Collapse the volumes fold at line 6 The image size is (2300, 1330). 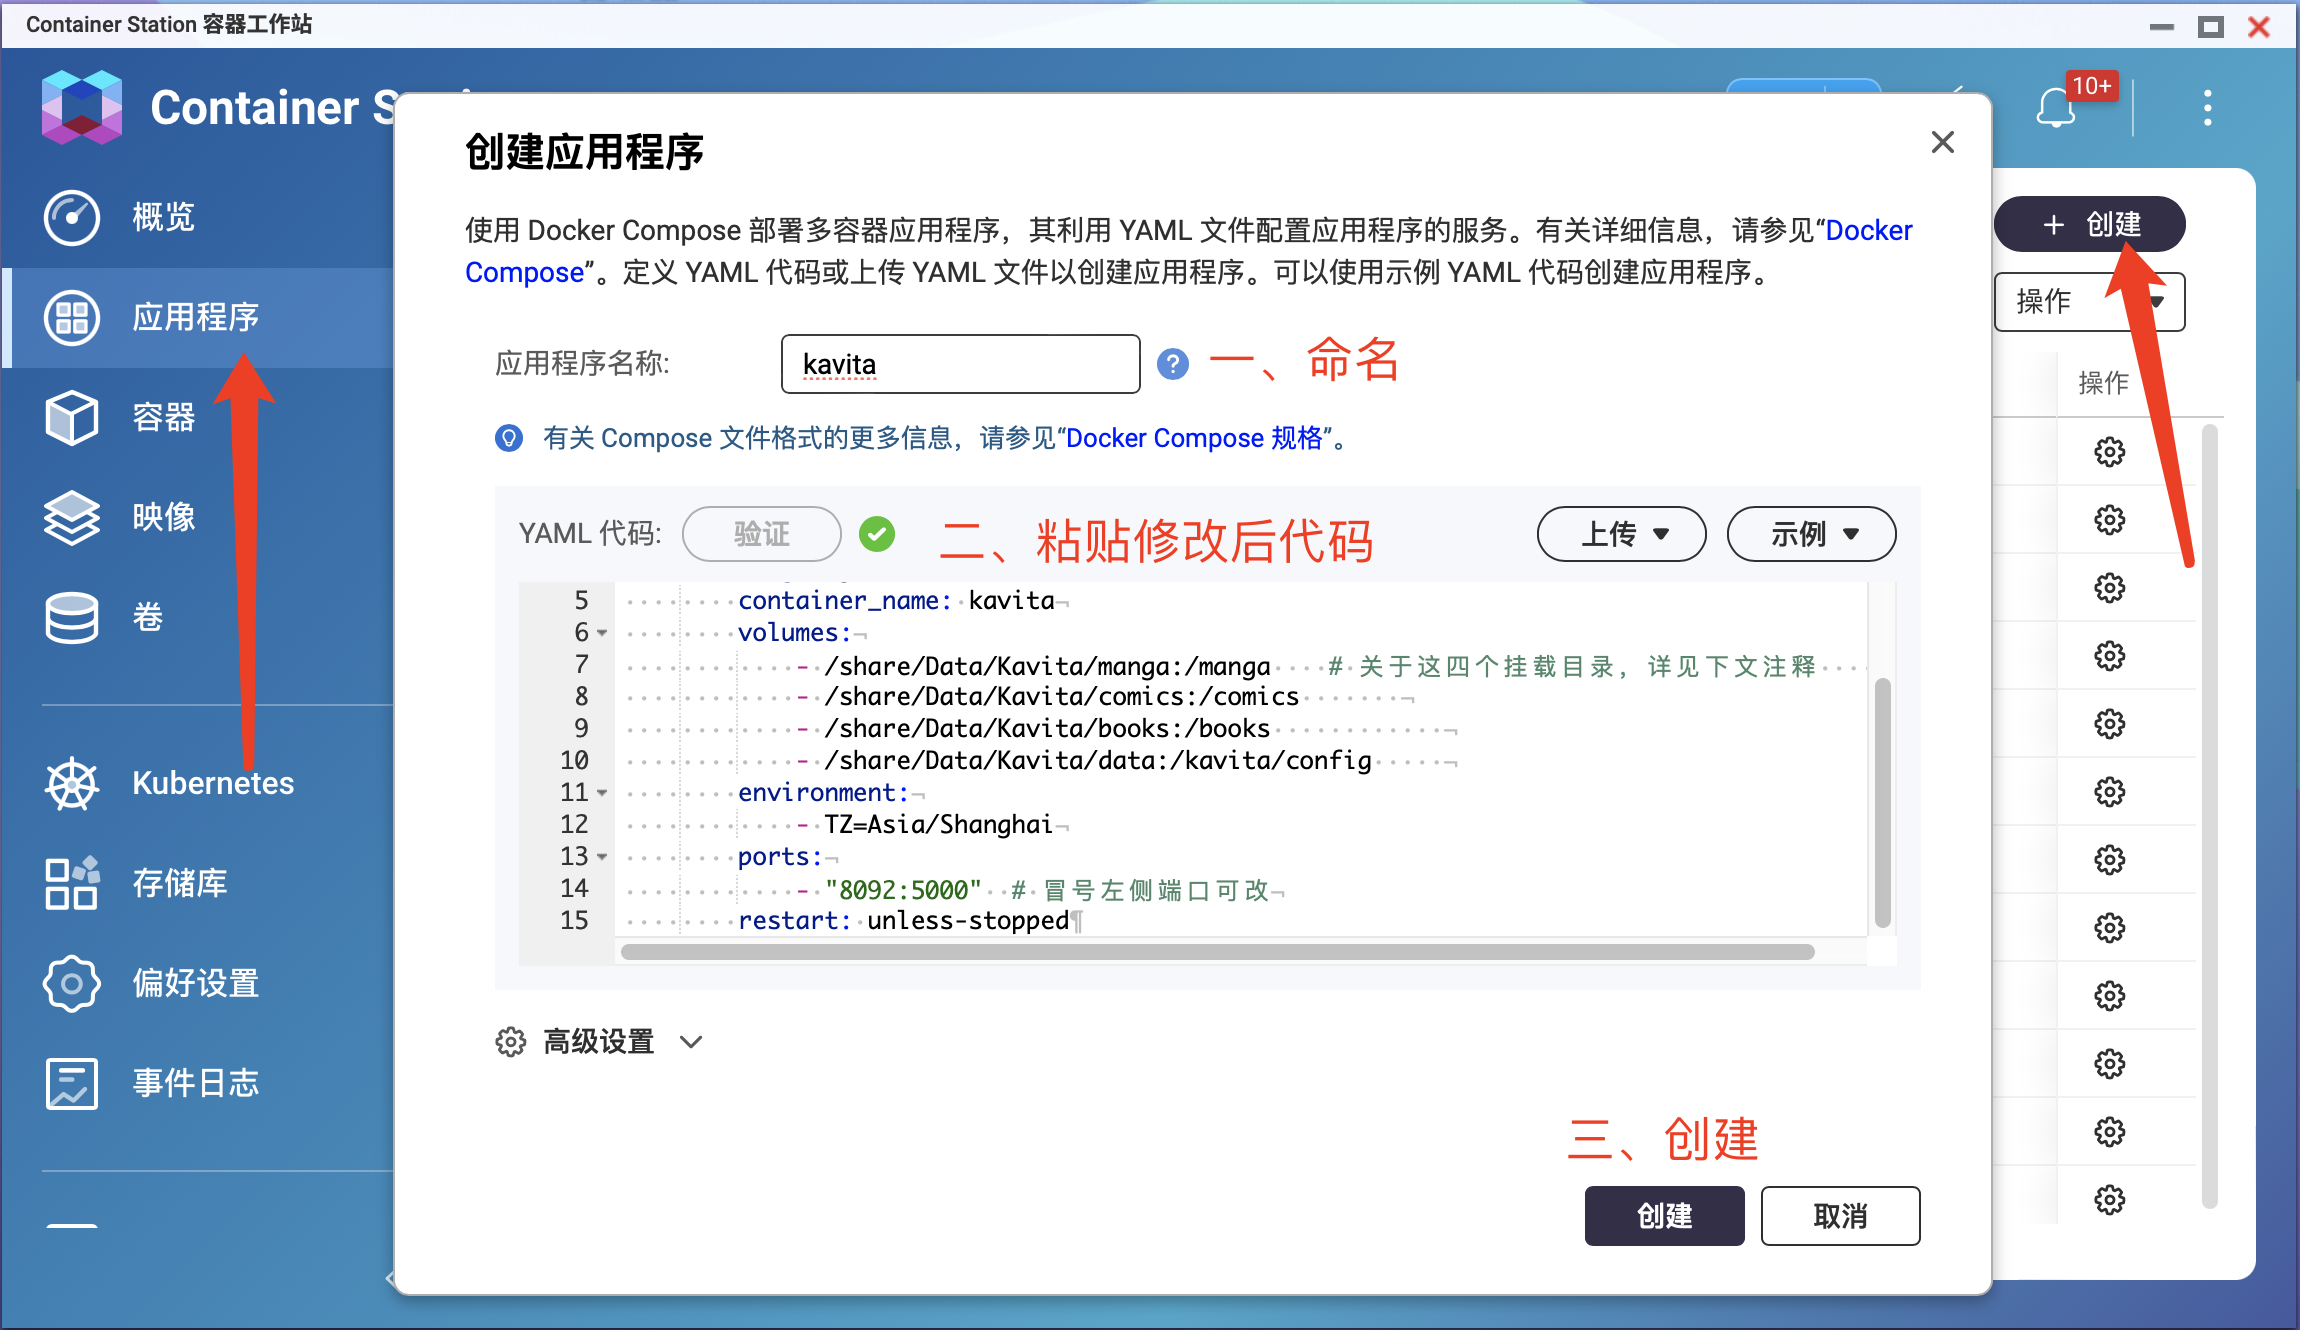[x=602, y=633]
